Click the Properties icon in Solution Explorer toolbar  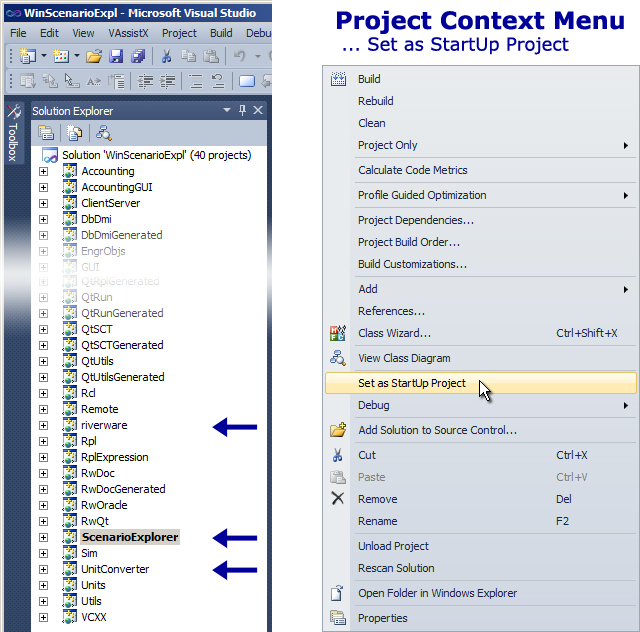pos(46,133)
